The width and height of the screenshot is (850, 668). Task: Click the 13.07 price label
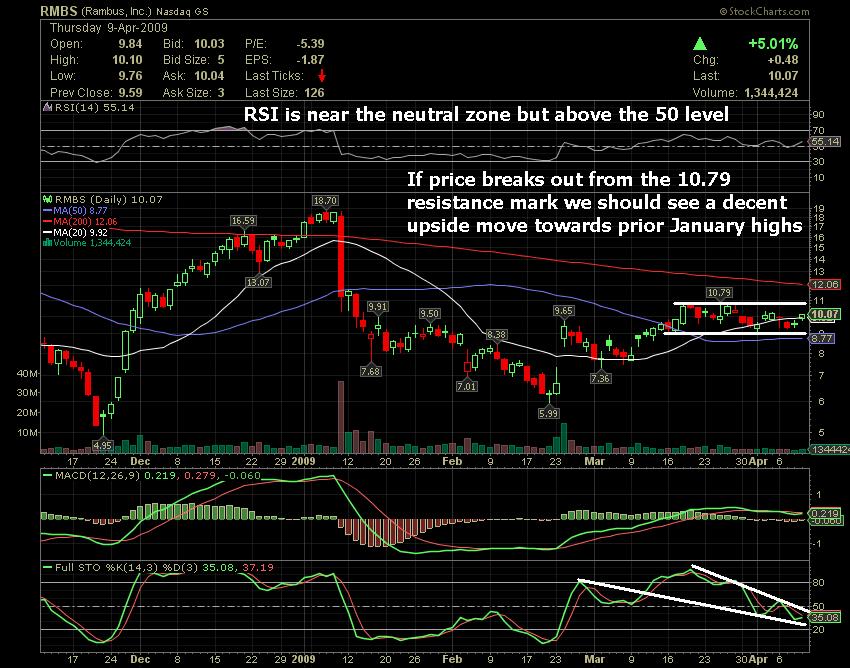[x=258, y=282]
